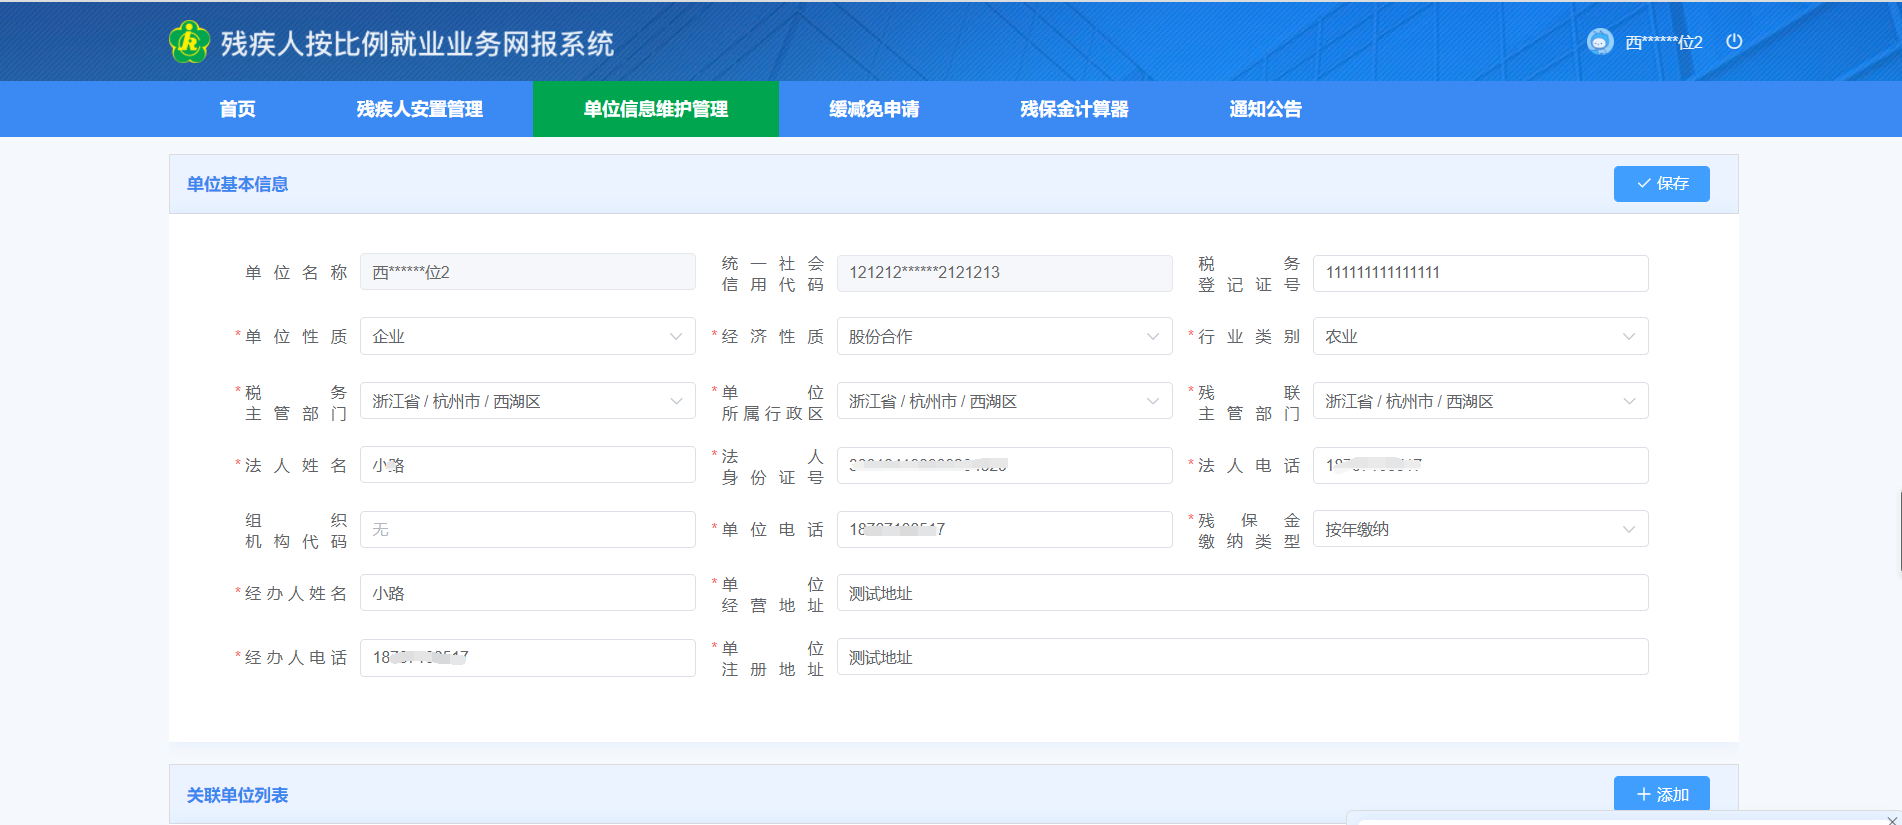This screenshot has height=825, width=1902.
Task: Open the 税务主管部门 region selector
Action: tap(528, 401)
